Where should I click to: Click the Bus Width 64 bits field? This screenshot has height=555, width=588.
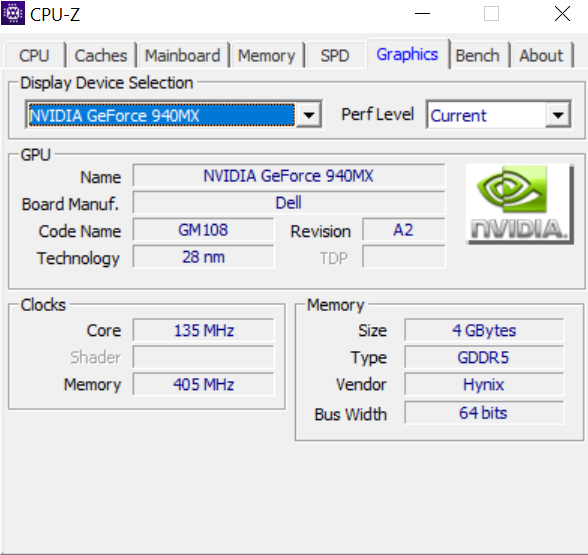tap(484, 412)
